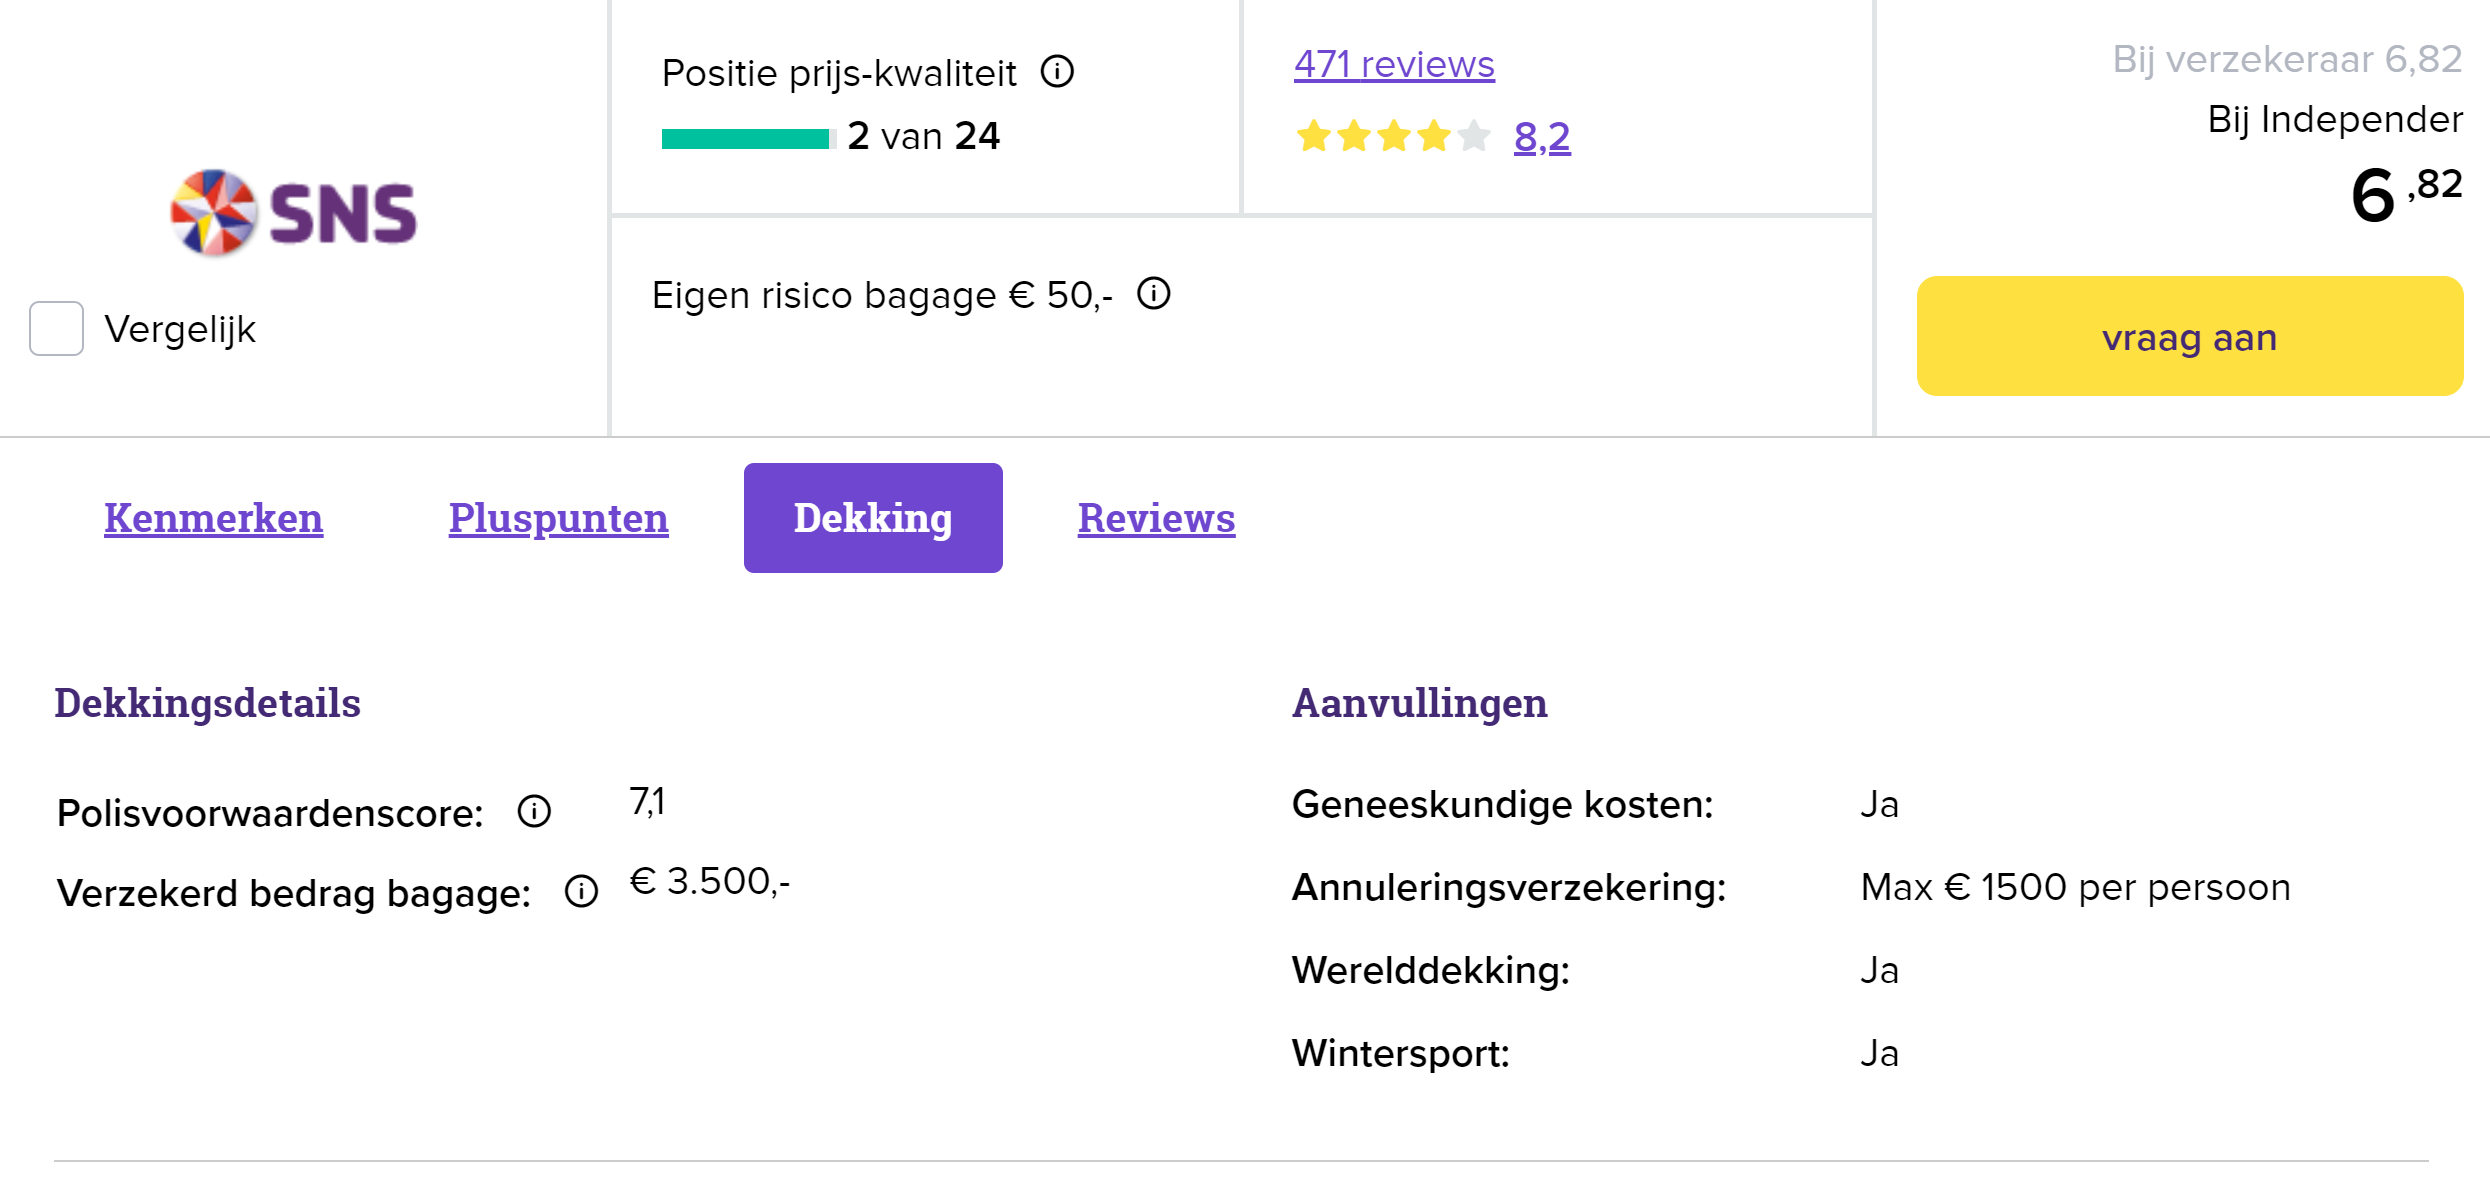Open info icon for Polisvoorwaardenscore

point(534,811)
